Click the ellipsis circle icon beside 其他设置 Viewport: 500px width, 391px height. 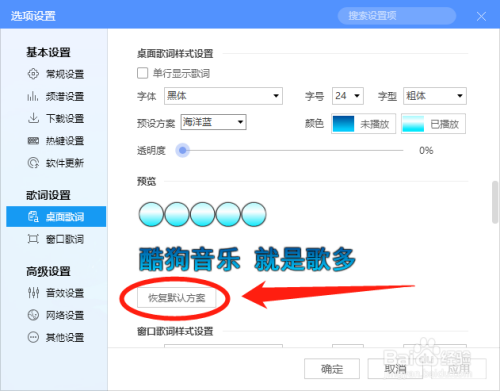point(33,337)
